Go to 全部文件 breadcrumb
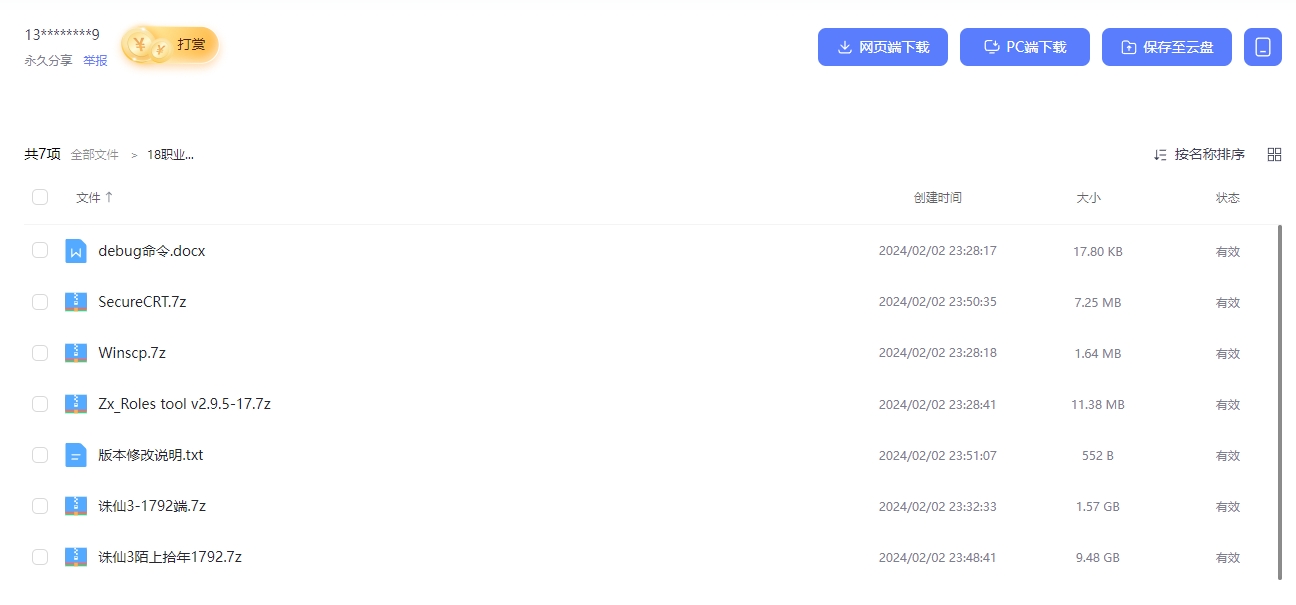Viewport: 1296px width, 605px height. [x=94, y=155]
